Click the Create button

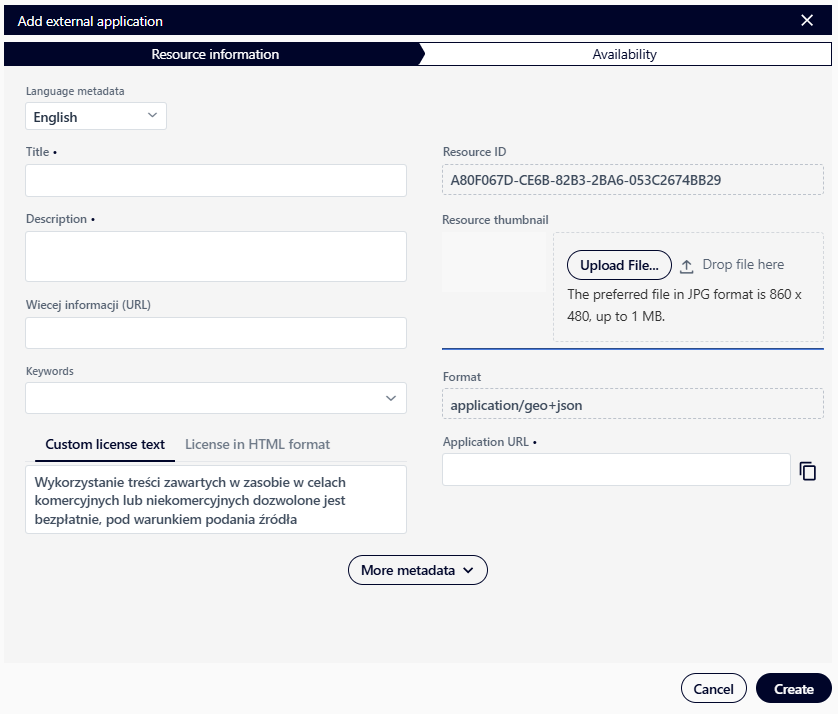click(x=793, y=688)
